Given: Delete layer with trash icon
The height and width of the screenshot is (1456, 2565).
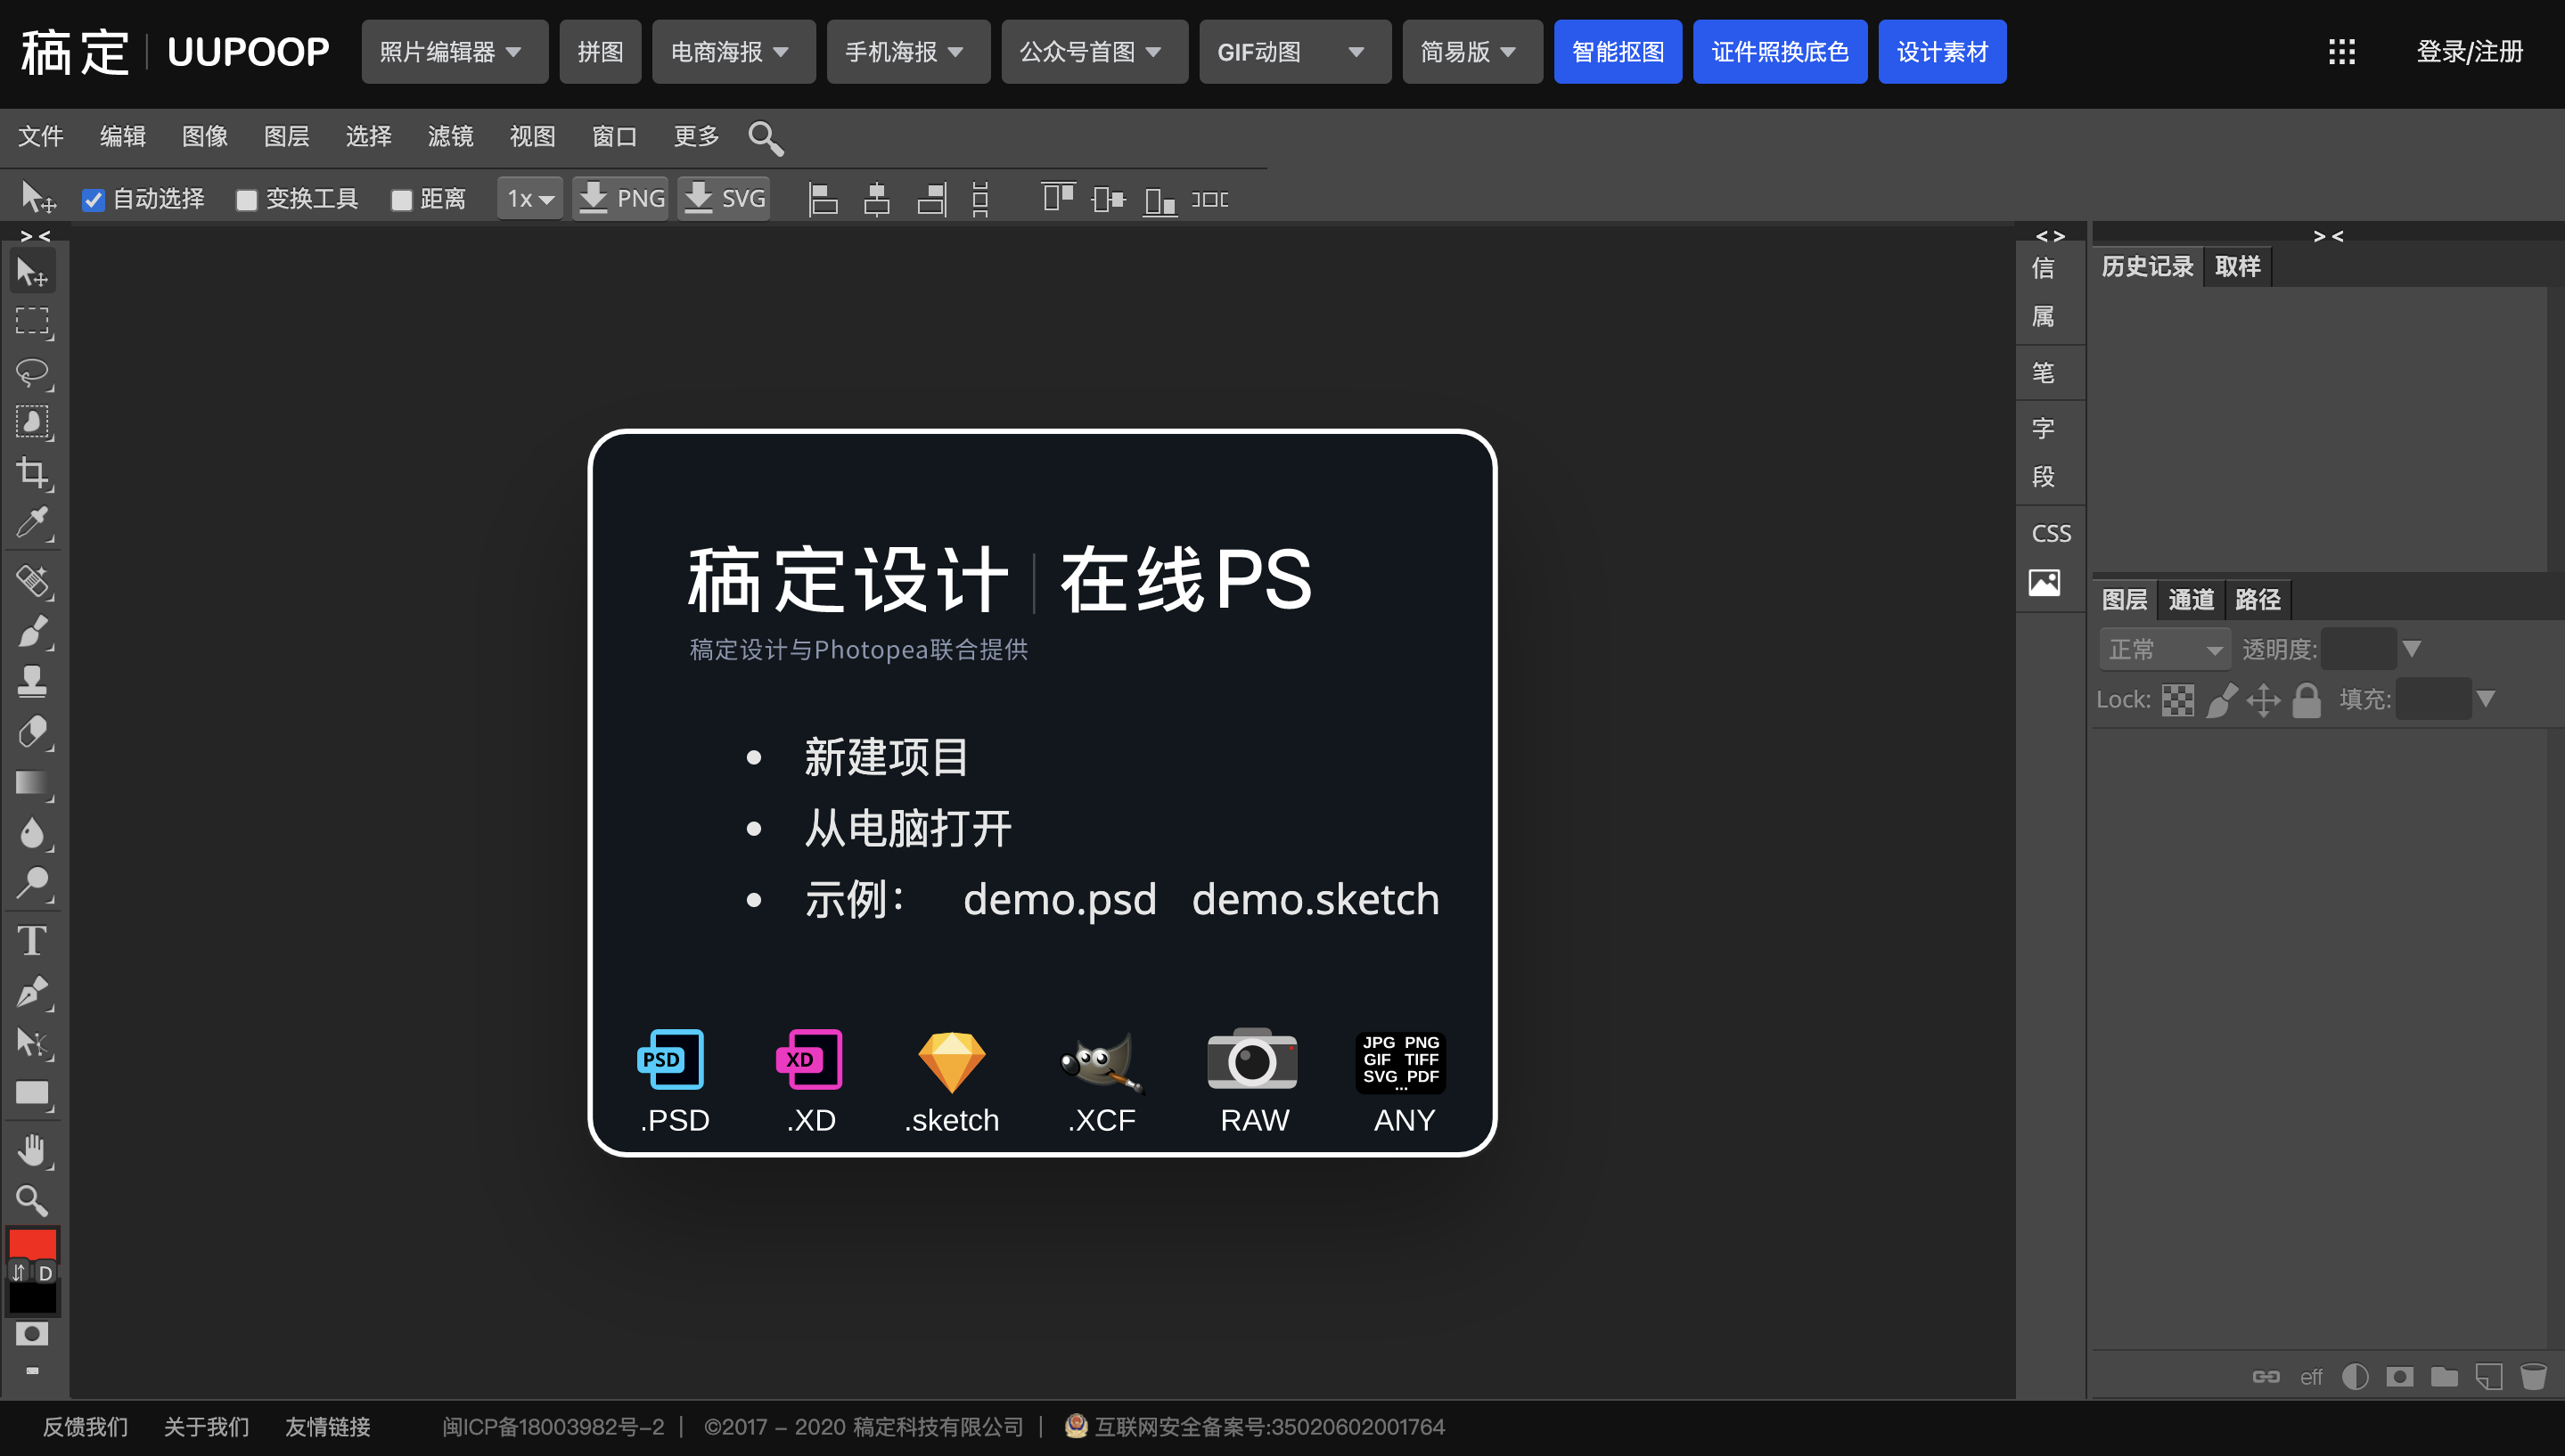Looking at the screenshot, I should click(2533, 1377).
